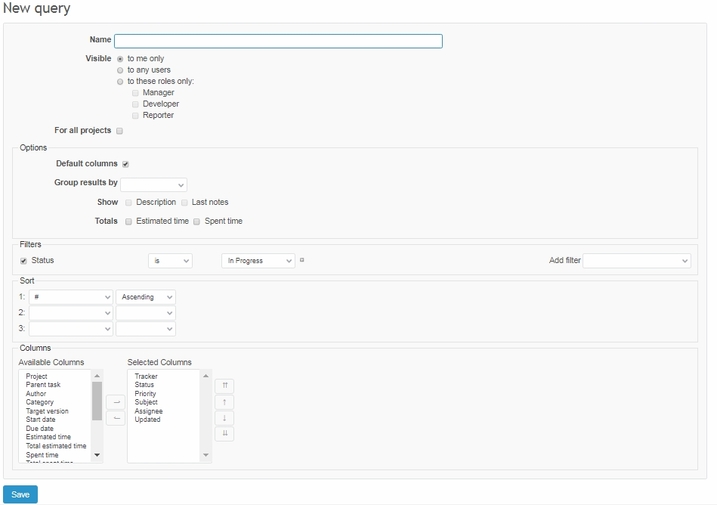717x505 pixels.
Task: Expand the Add filter dropdown
Action: tap(636, 260)
